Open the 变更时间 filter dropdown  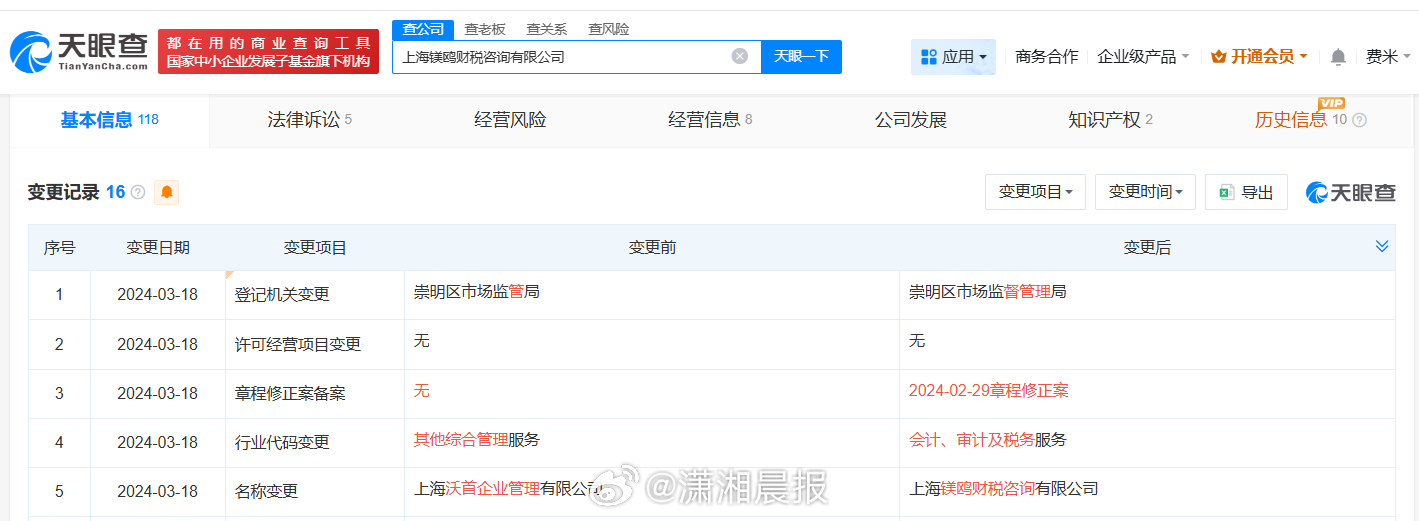[x=1145, y=192]
